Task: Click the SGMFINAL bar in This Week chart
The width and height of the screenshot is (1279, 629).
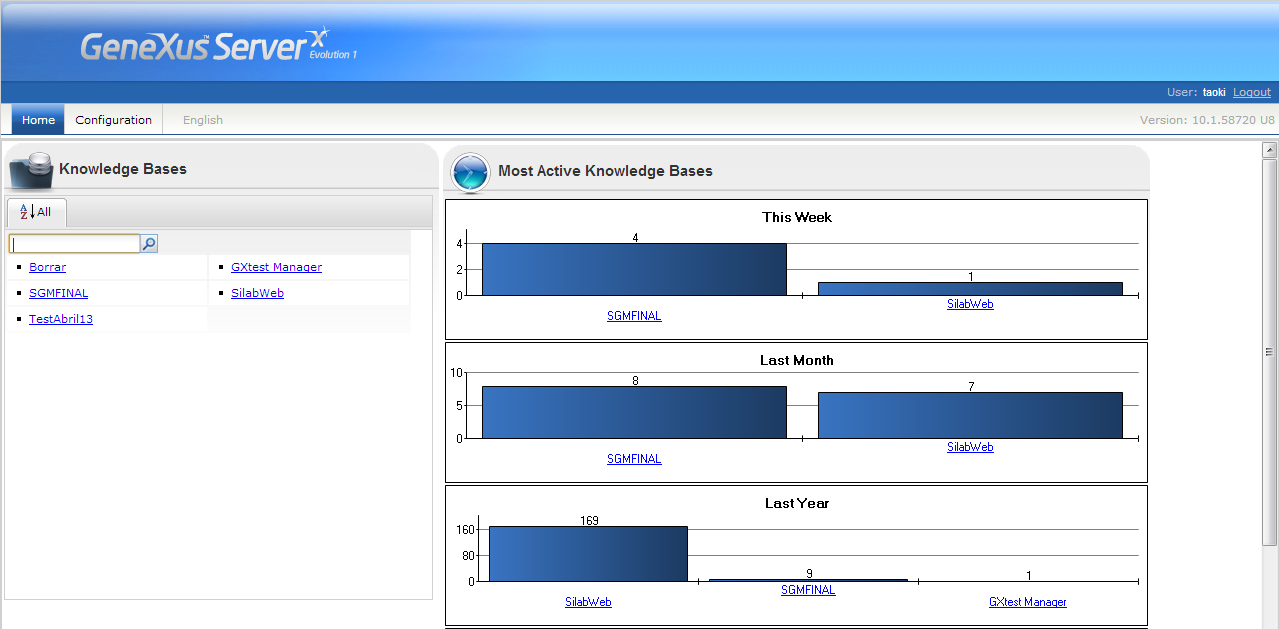Action: [634, 269]
